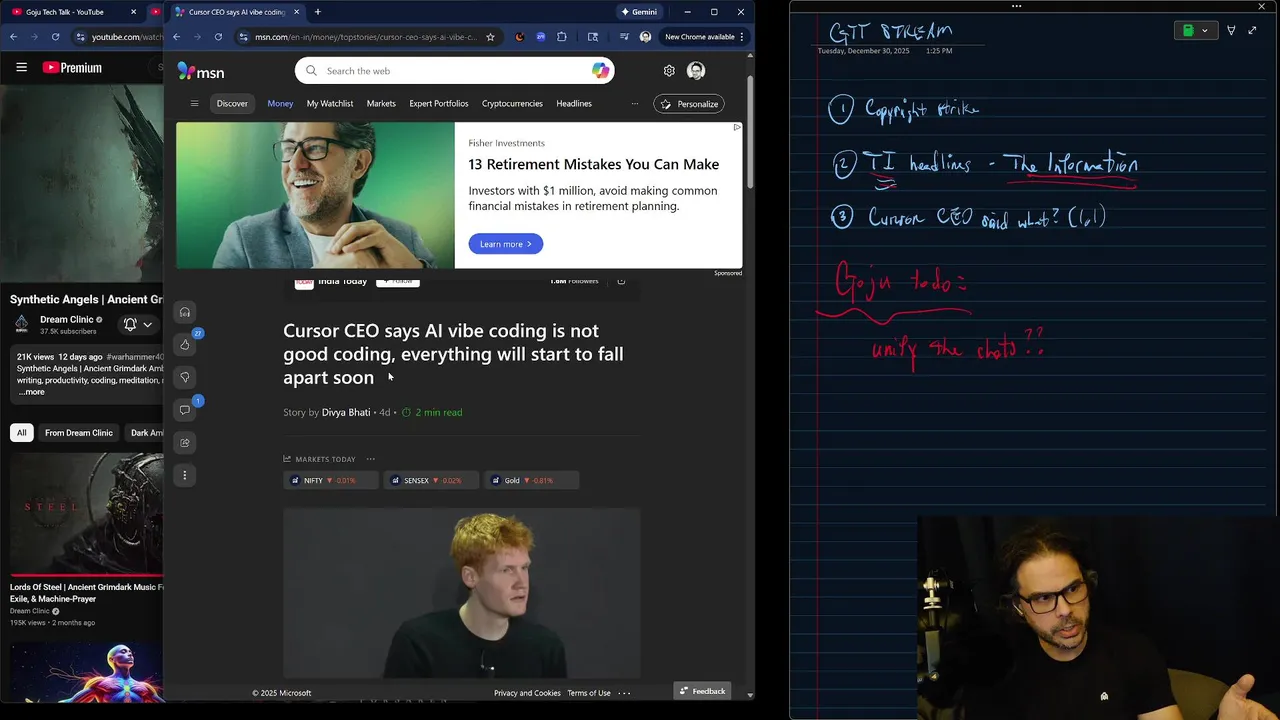Reload the MSN page
Image resolution: width=1280 pixels, height=720 pixels.
[218, 37]
